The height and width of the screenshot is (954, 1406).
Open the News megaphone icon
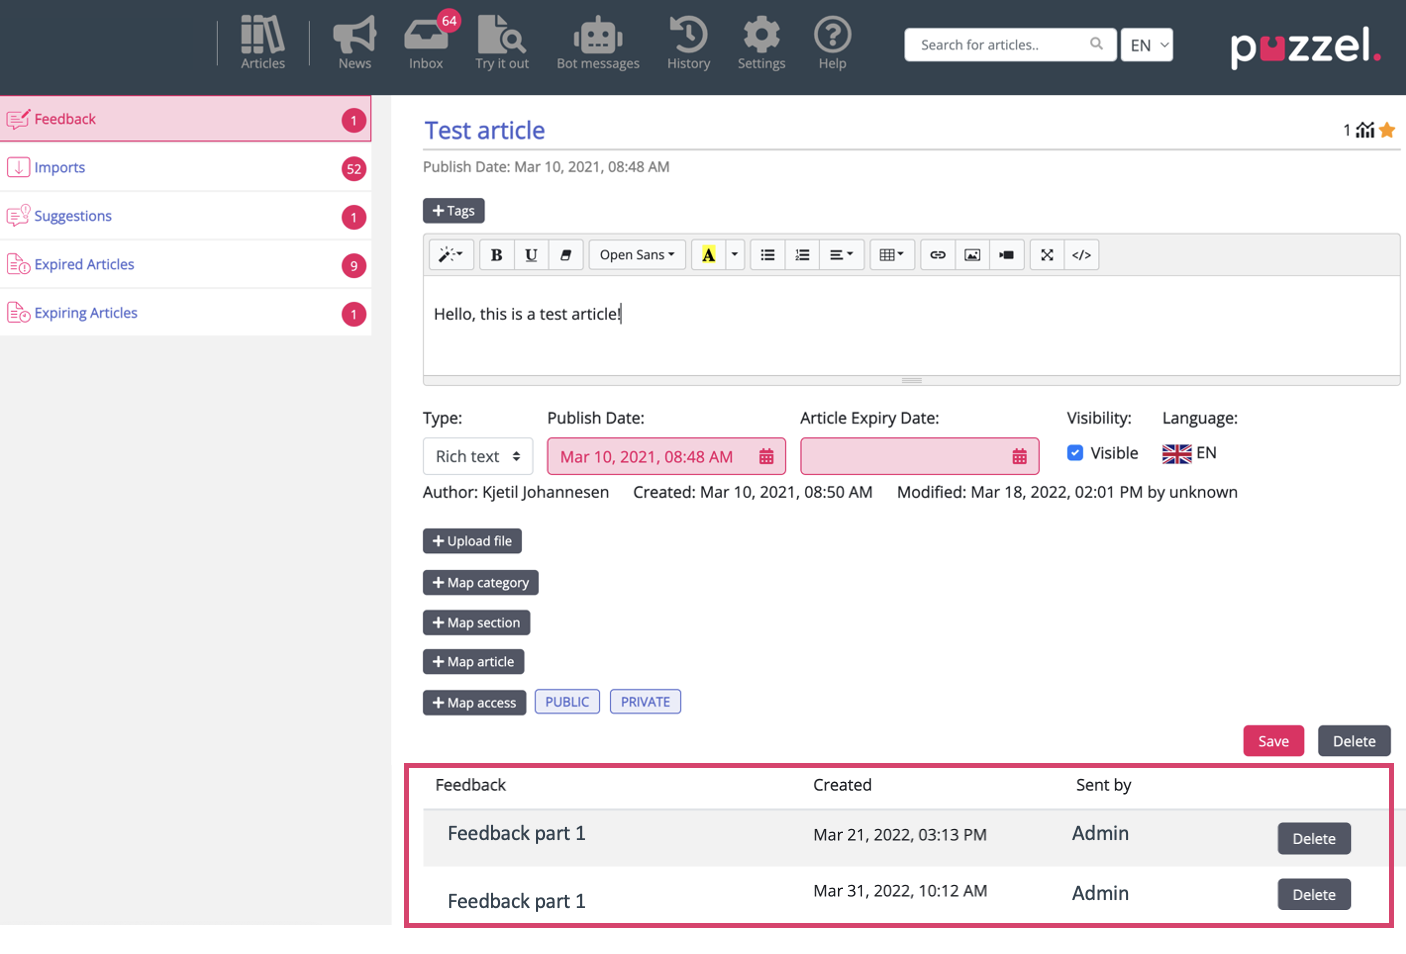pos(354,43)
